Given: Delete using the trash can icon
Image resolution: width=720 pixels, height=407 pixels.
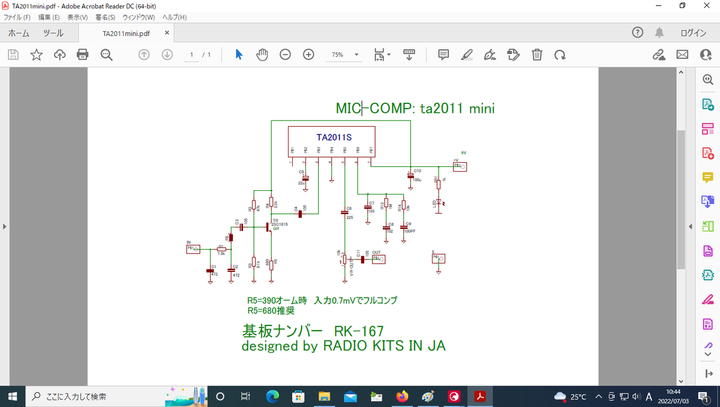Looking at the screenshot, I should point(537,54).
